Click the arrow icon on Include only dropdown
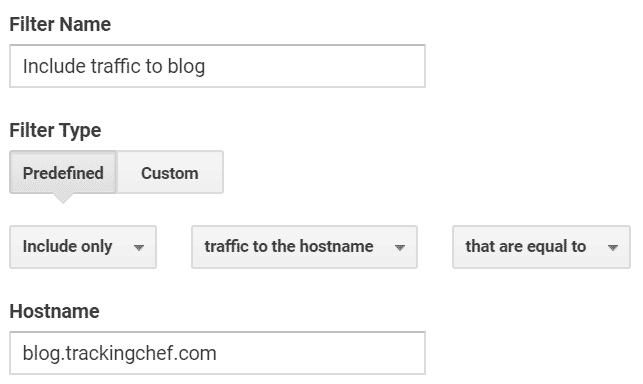Image resolution: width=643 pixels, height=384 pixels. coord(139,247)
